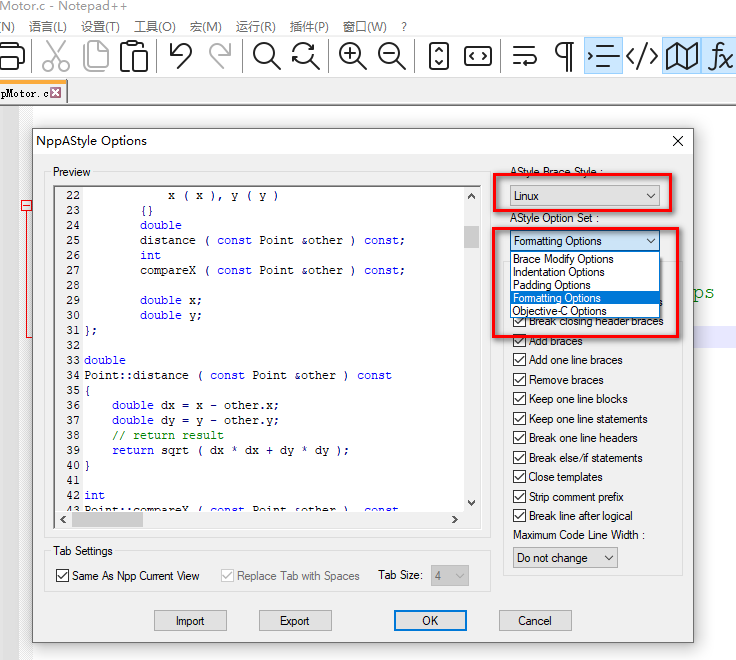This screenshot has height=660, width=736.
Task: Click the Paste clipboard toolbar icon
Action: (x=134, y=56)
